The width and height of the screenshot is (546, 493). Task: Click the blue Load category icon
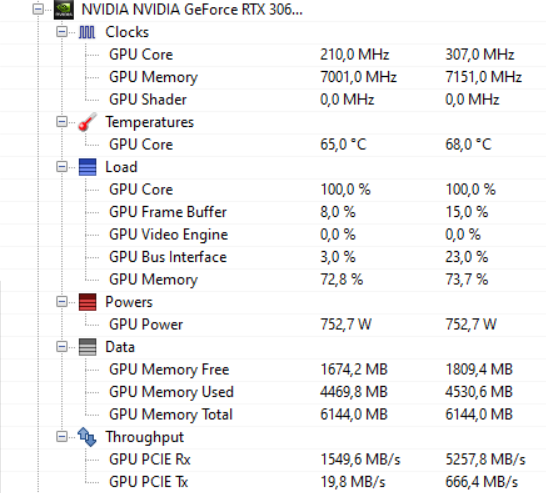pos(87,167)
